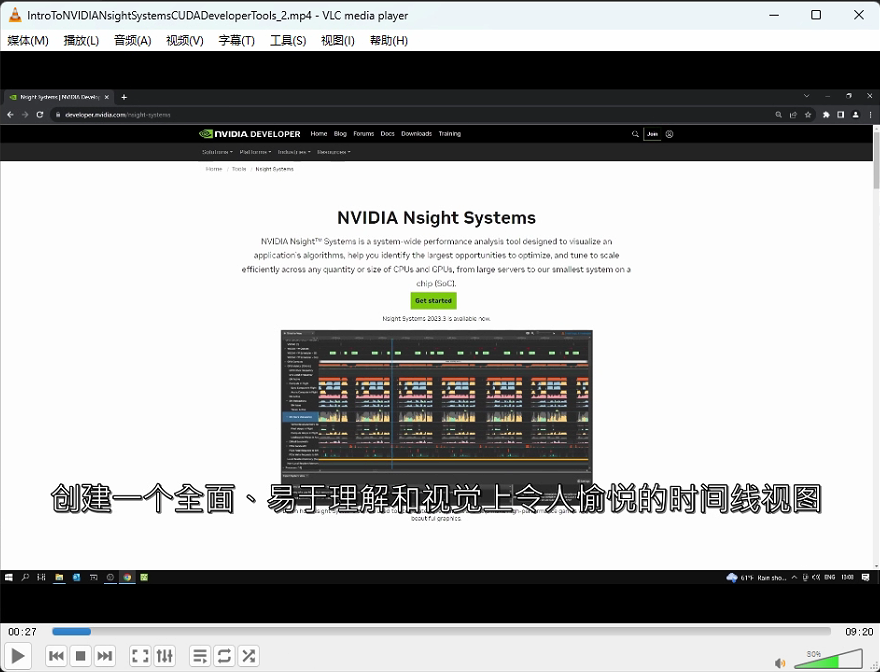
Task: Stop the video playback
Action: 81,656
